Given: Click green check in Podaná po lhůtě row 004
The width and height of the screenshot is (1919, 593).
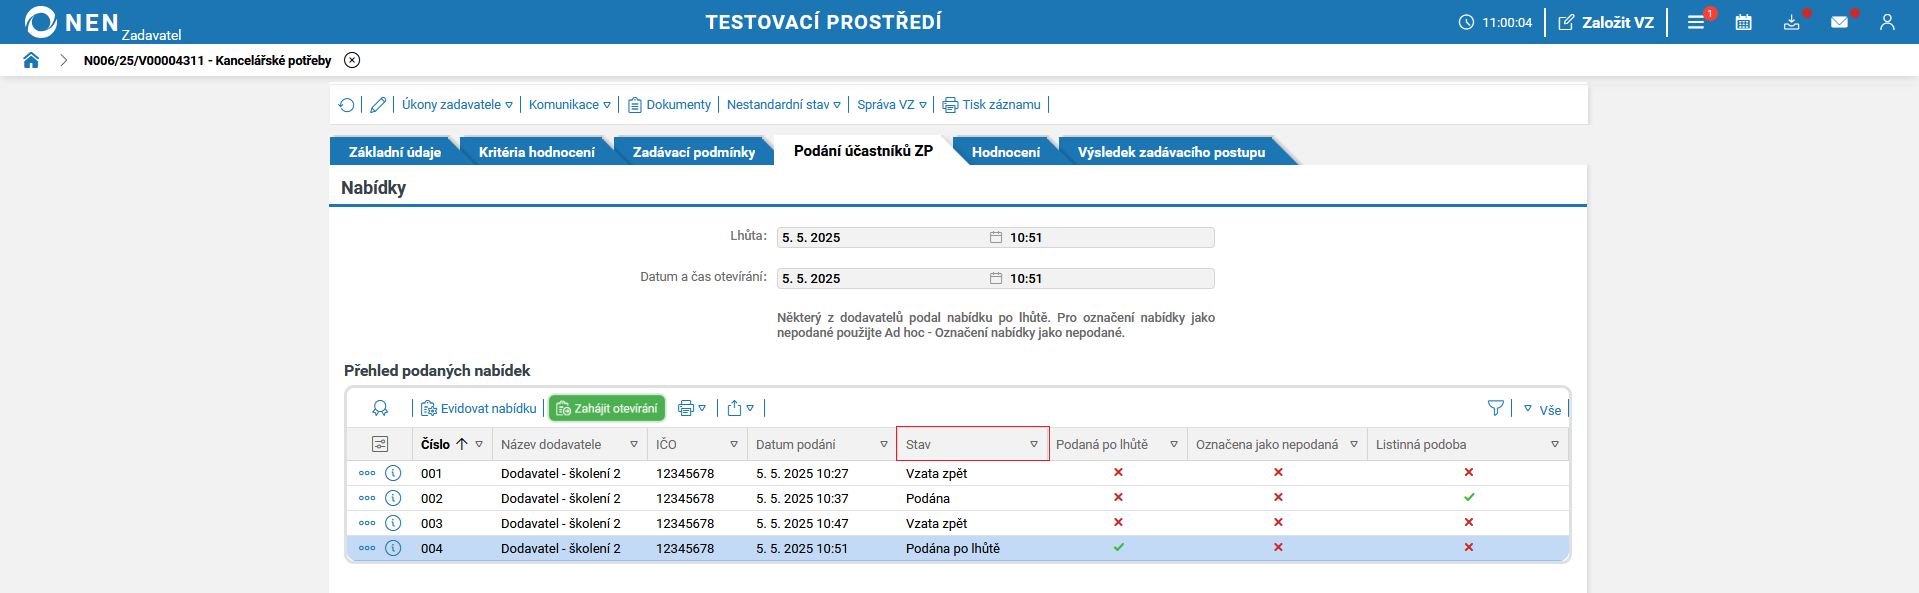Looking at the screenshot, I should [x=1119, y=547].
